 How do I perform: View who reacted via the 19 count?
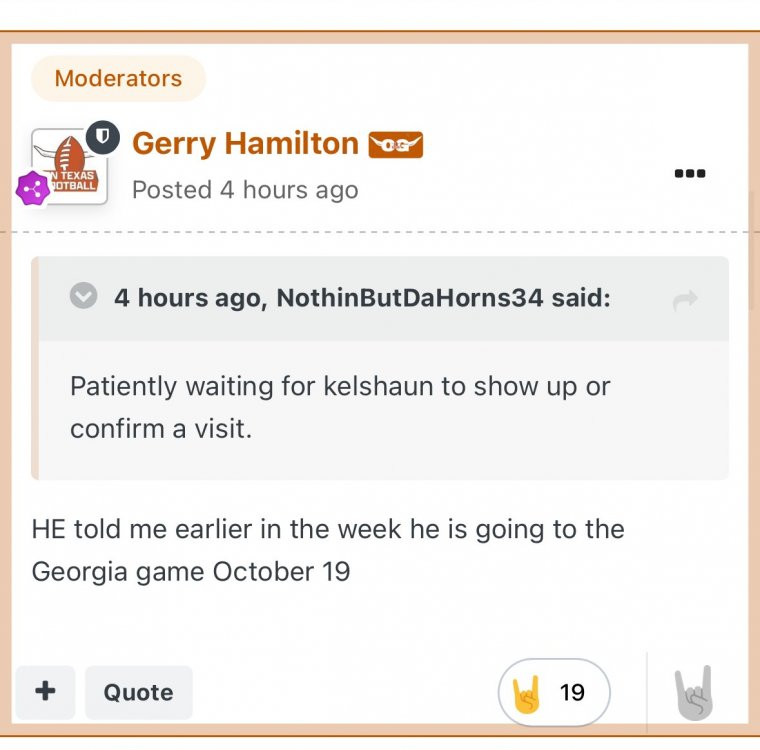click(x=572, y=692)
